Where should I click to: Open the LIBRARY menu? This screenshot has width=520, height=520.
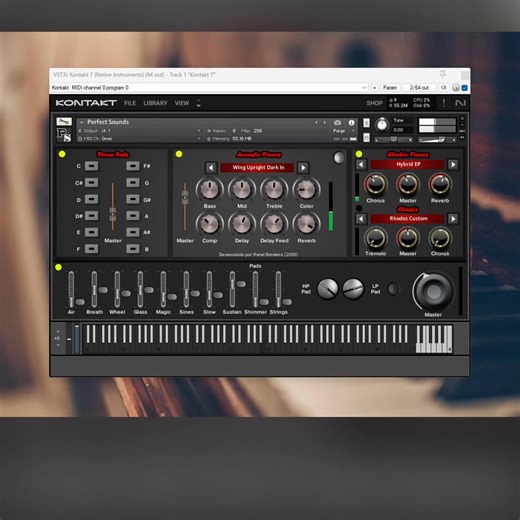155,103
